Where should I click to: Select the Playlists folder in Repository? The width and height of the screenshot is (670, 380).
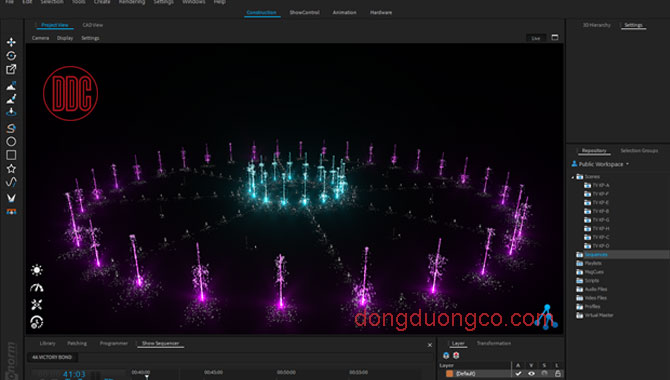593,263
